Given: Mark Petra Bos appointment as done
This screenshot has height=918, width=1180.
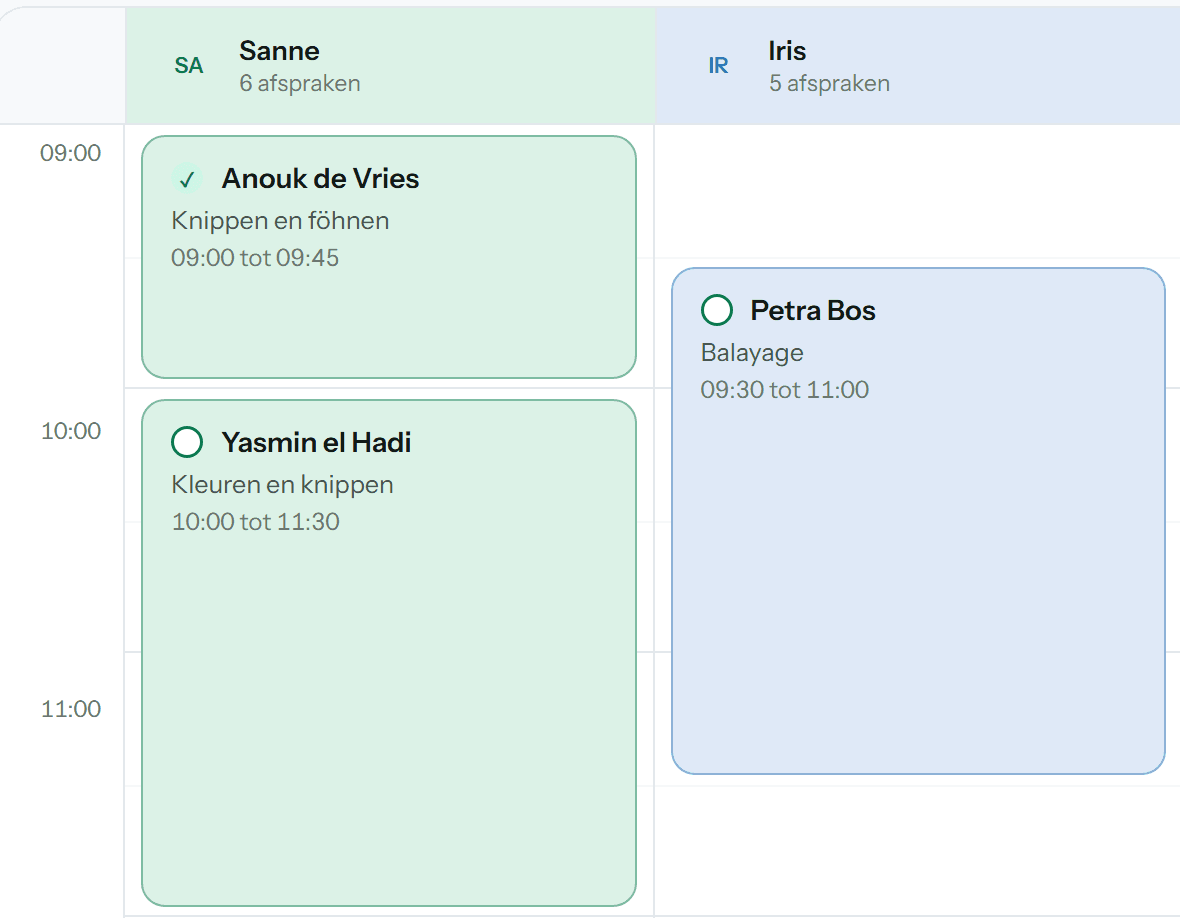Looking at the screenshot, I should pyautogui.click(x=716, y=310).
